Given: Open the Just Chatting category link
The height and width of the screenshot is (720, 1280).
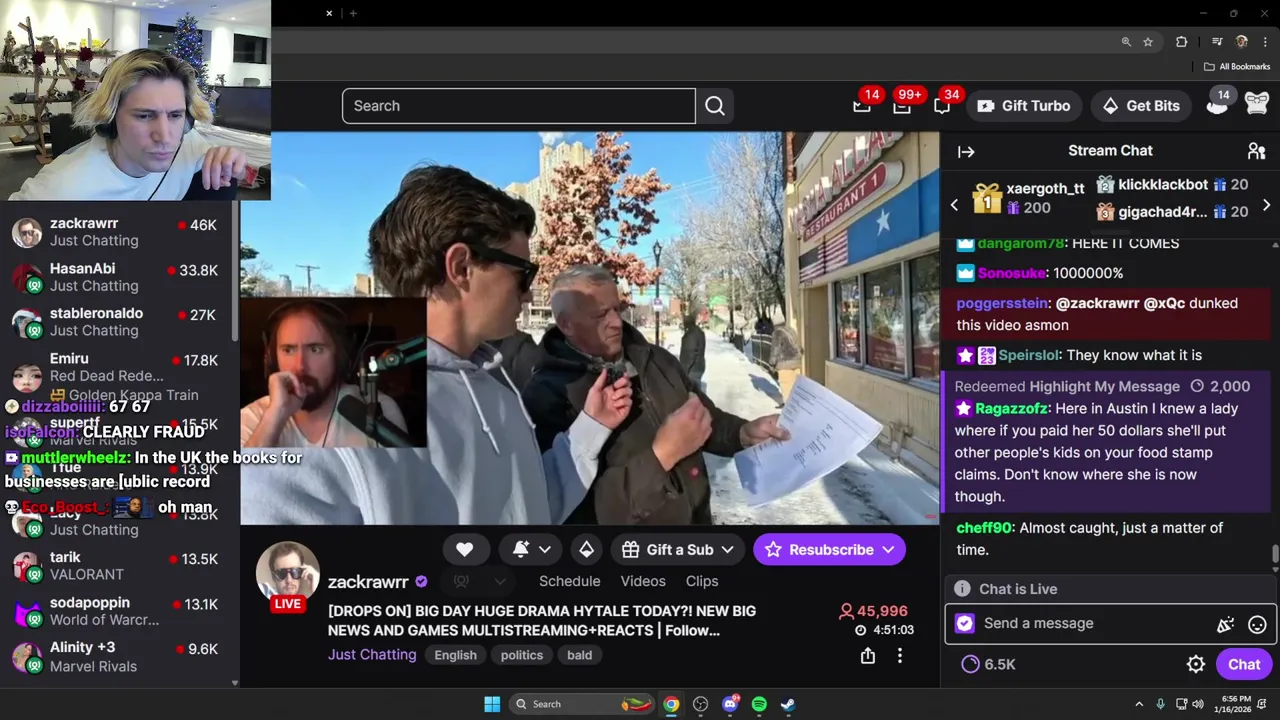Looking at the screenshot, I should coord(372,655).
